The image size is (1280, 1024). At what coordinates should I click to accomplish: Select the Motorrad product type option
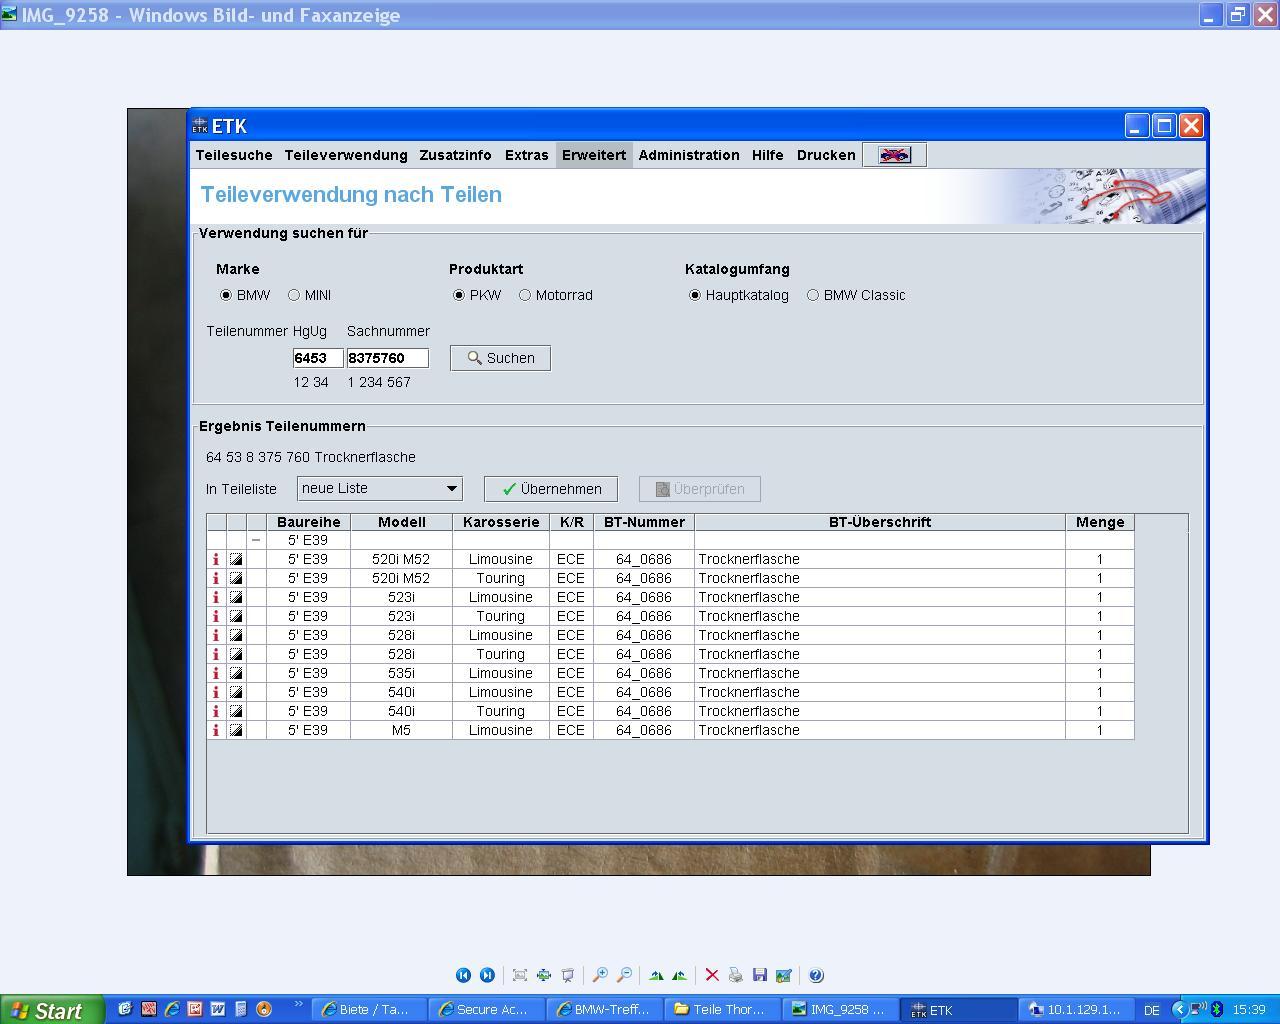(x=525, y=295)
